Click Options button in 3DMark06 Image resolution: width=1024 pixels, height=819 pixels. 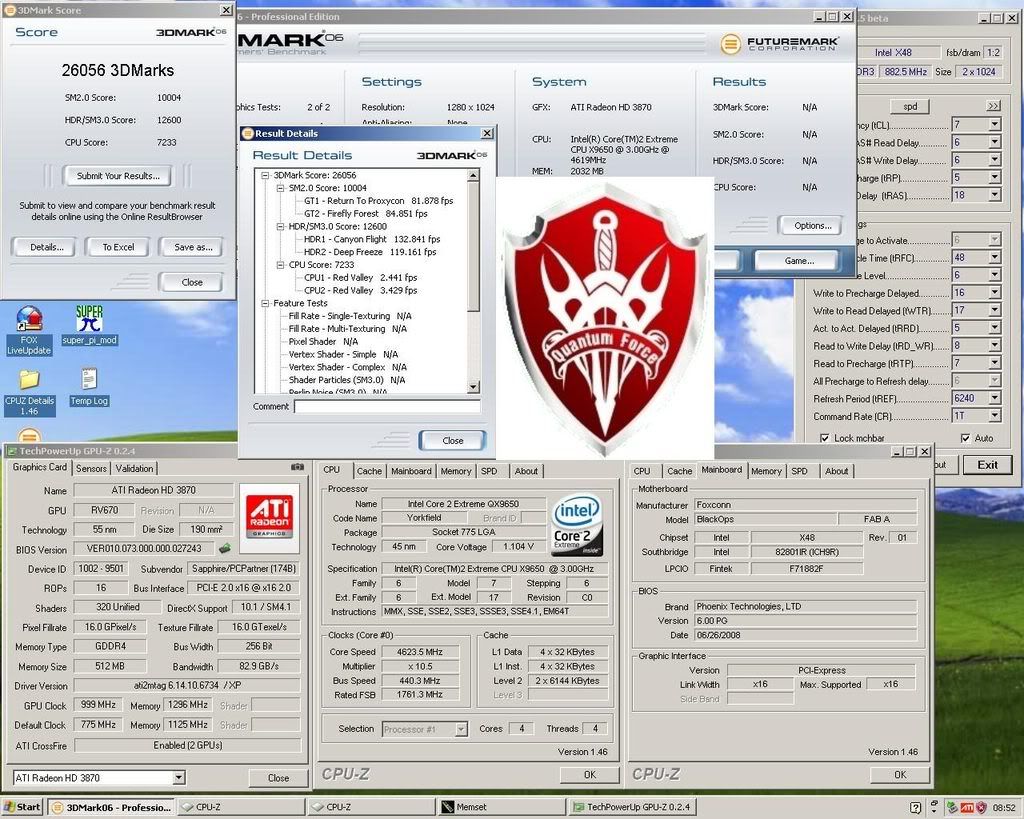tap(812, 226)
